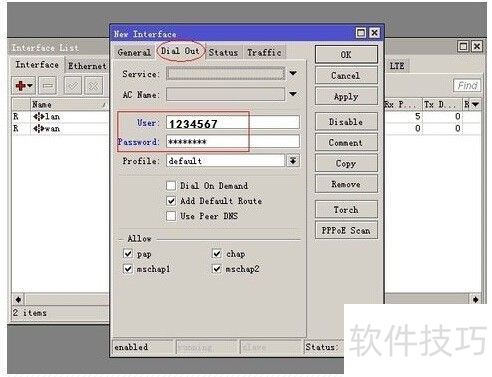Click the OK button
The image size is (492, 377).
[346, 55]
